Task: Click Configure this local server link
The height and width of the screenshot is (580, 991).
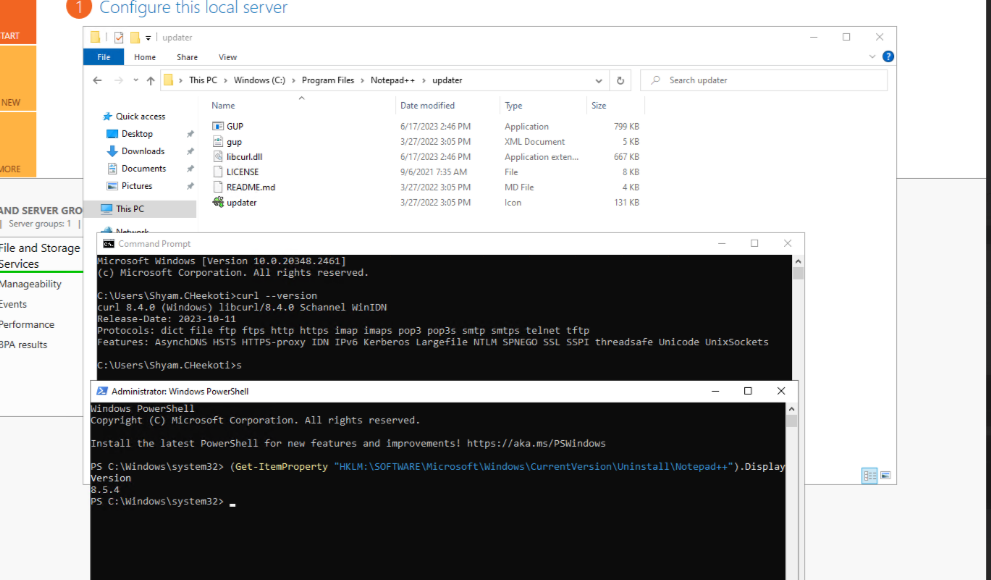Action: 193,8
